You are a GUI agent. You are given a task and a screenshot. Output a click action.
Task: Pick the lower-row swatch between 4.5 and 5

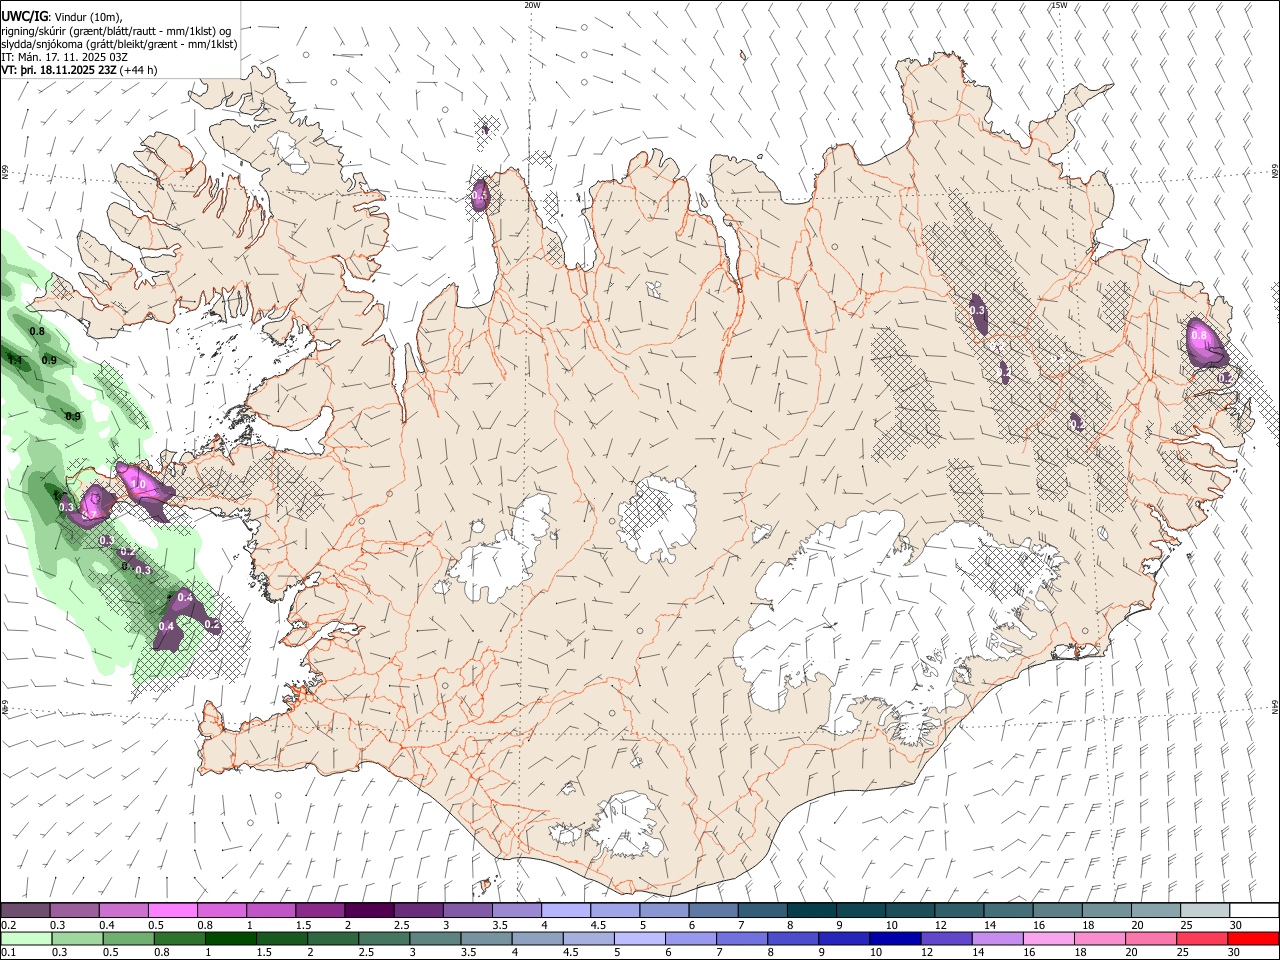click(x=590, y=938)
